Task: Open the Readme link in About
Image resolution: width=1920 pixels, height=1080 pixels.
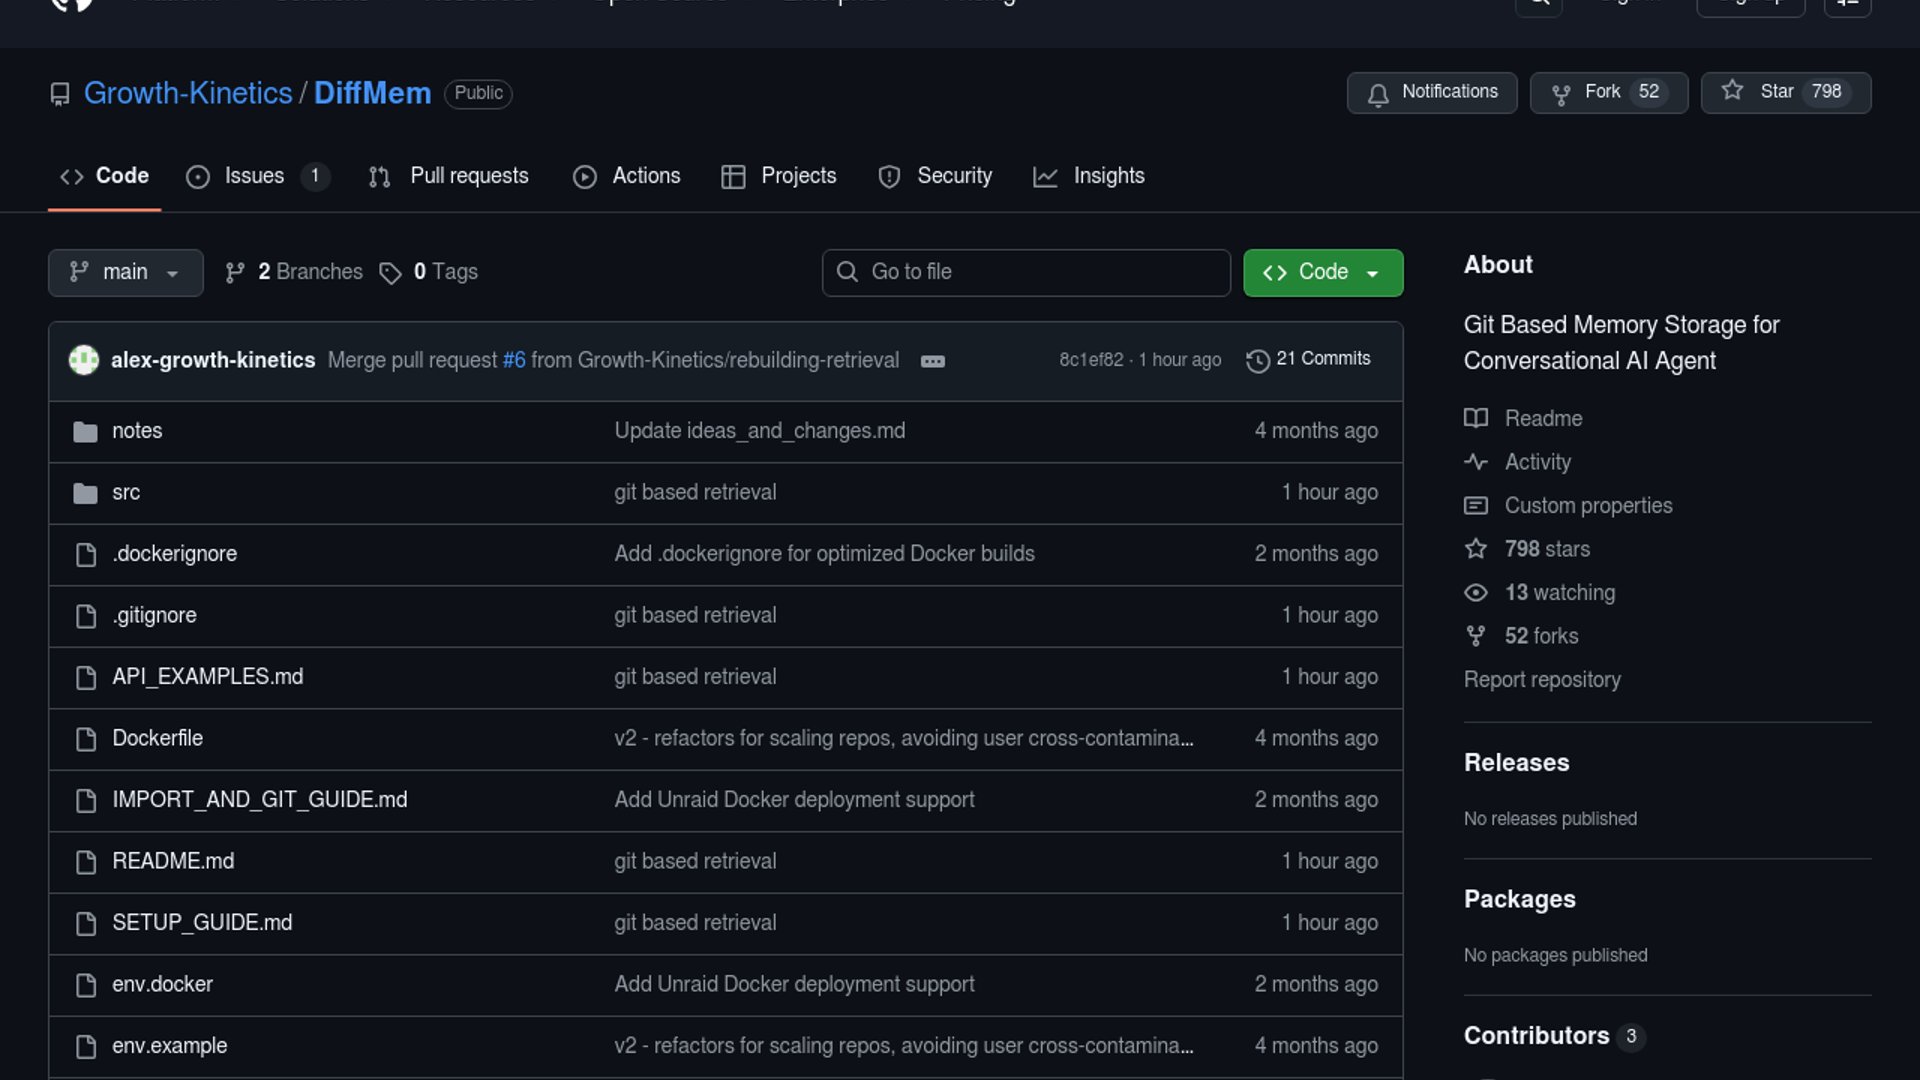Action: pos(1543,418)
